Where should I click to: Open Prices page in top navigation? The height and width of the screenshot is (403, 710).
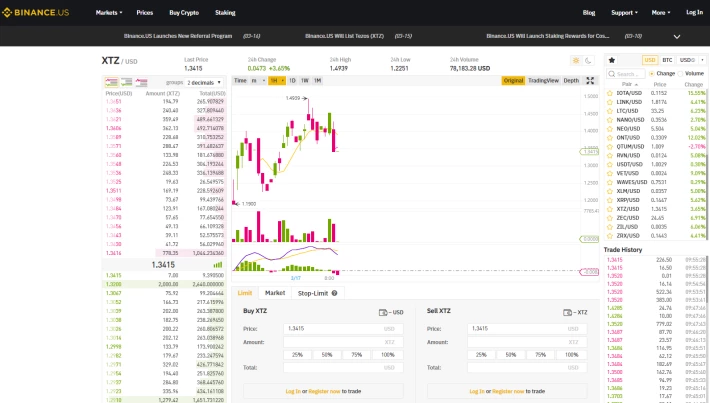(x=145, y=13)
